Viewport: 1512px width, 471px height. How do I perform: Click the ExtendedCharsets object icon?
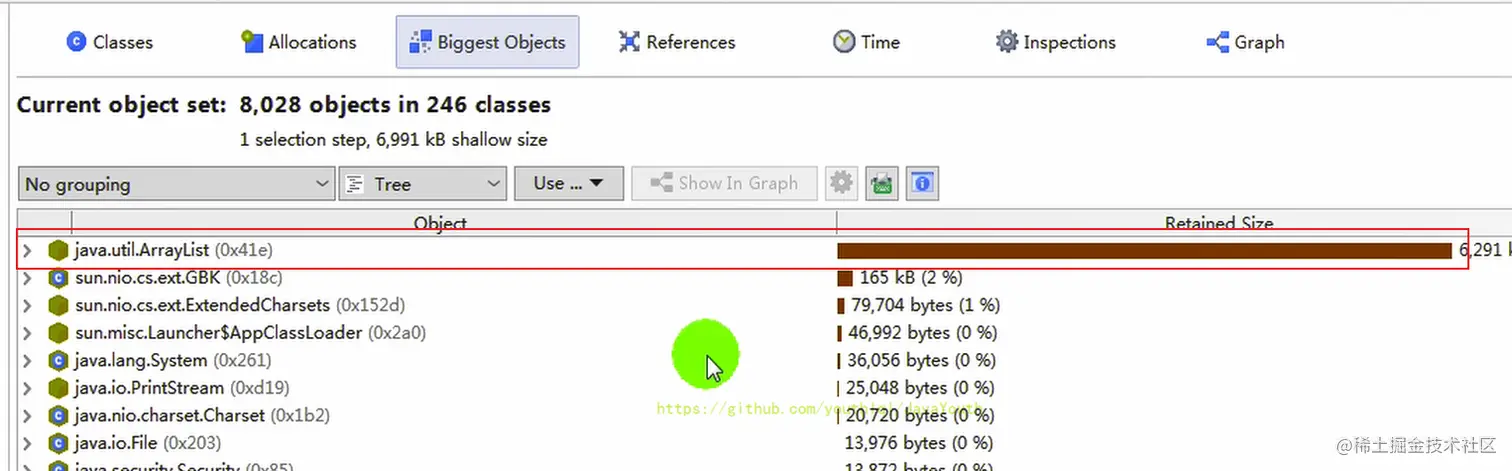click(x=58, y=305)
